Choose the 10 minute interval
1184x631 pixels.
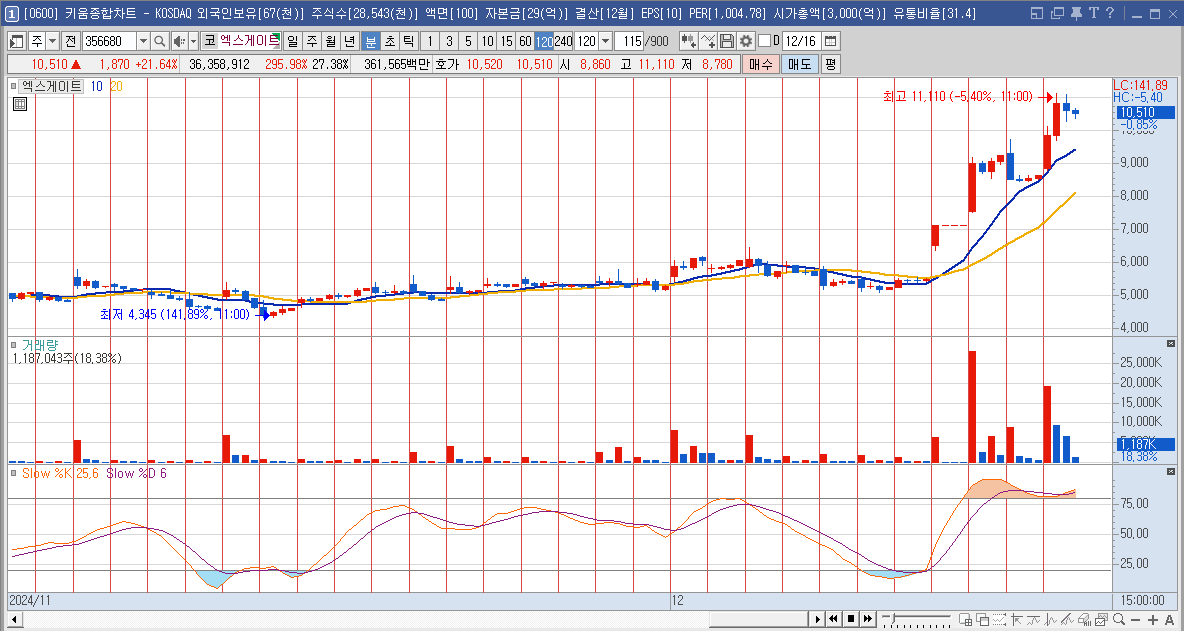point(488,41)
